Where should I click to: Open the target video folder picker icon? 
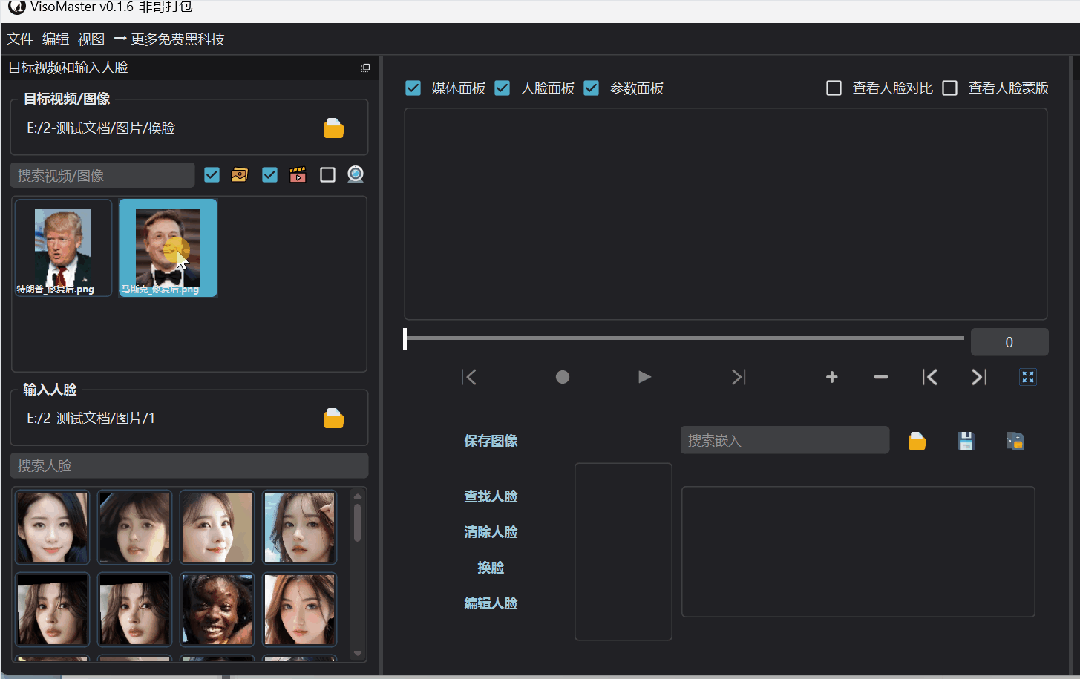[x=333, y=127]
